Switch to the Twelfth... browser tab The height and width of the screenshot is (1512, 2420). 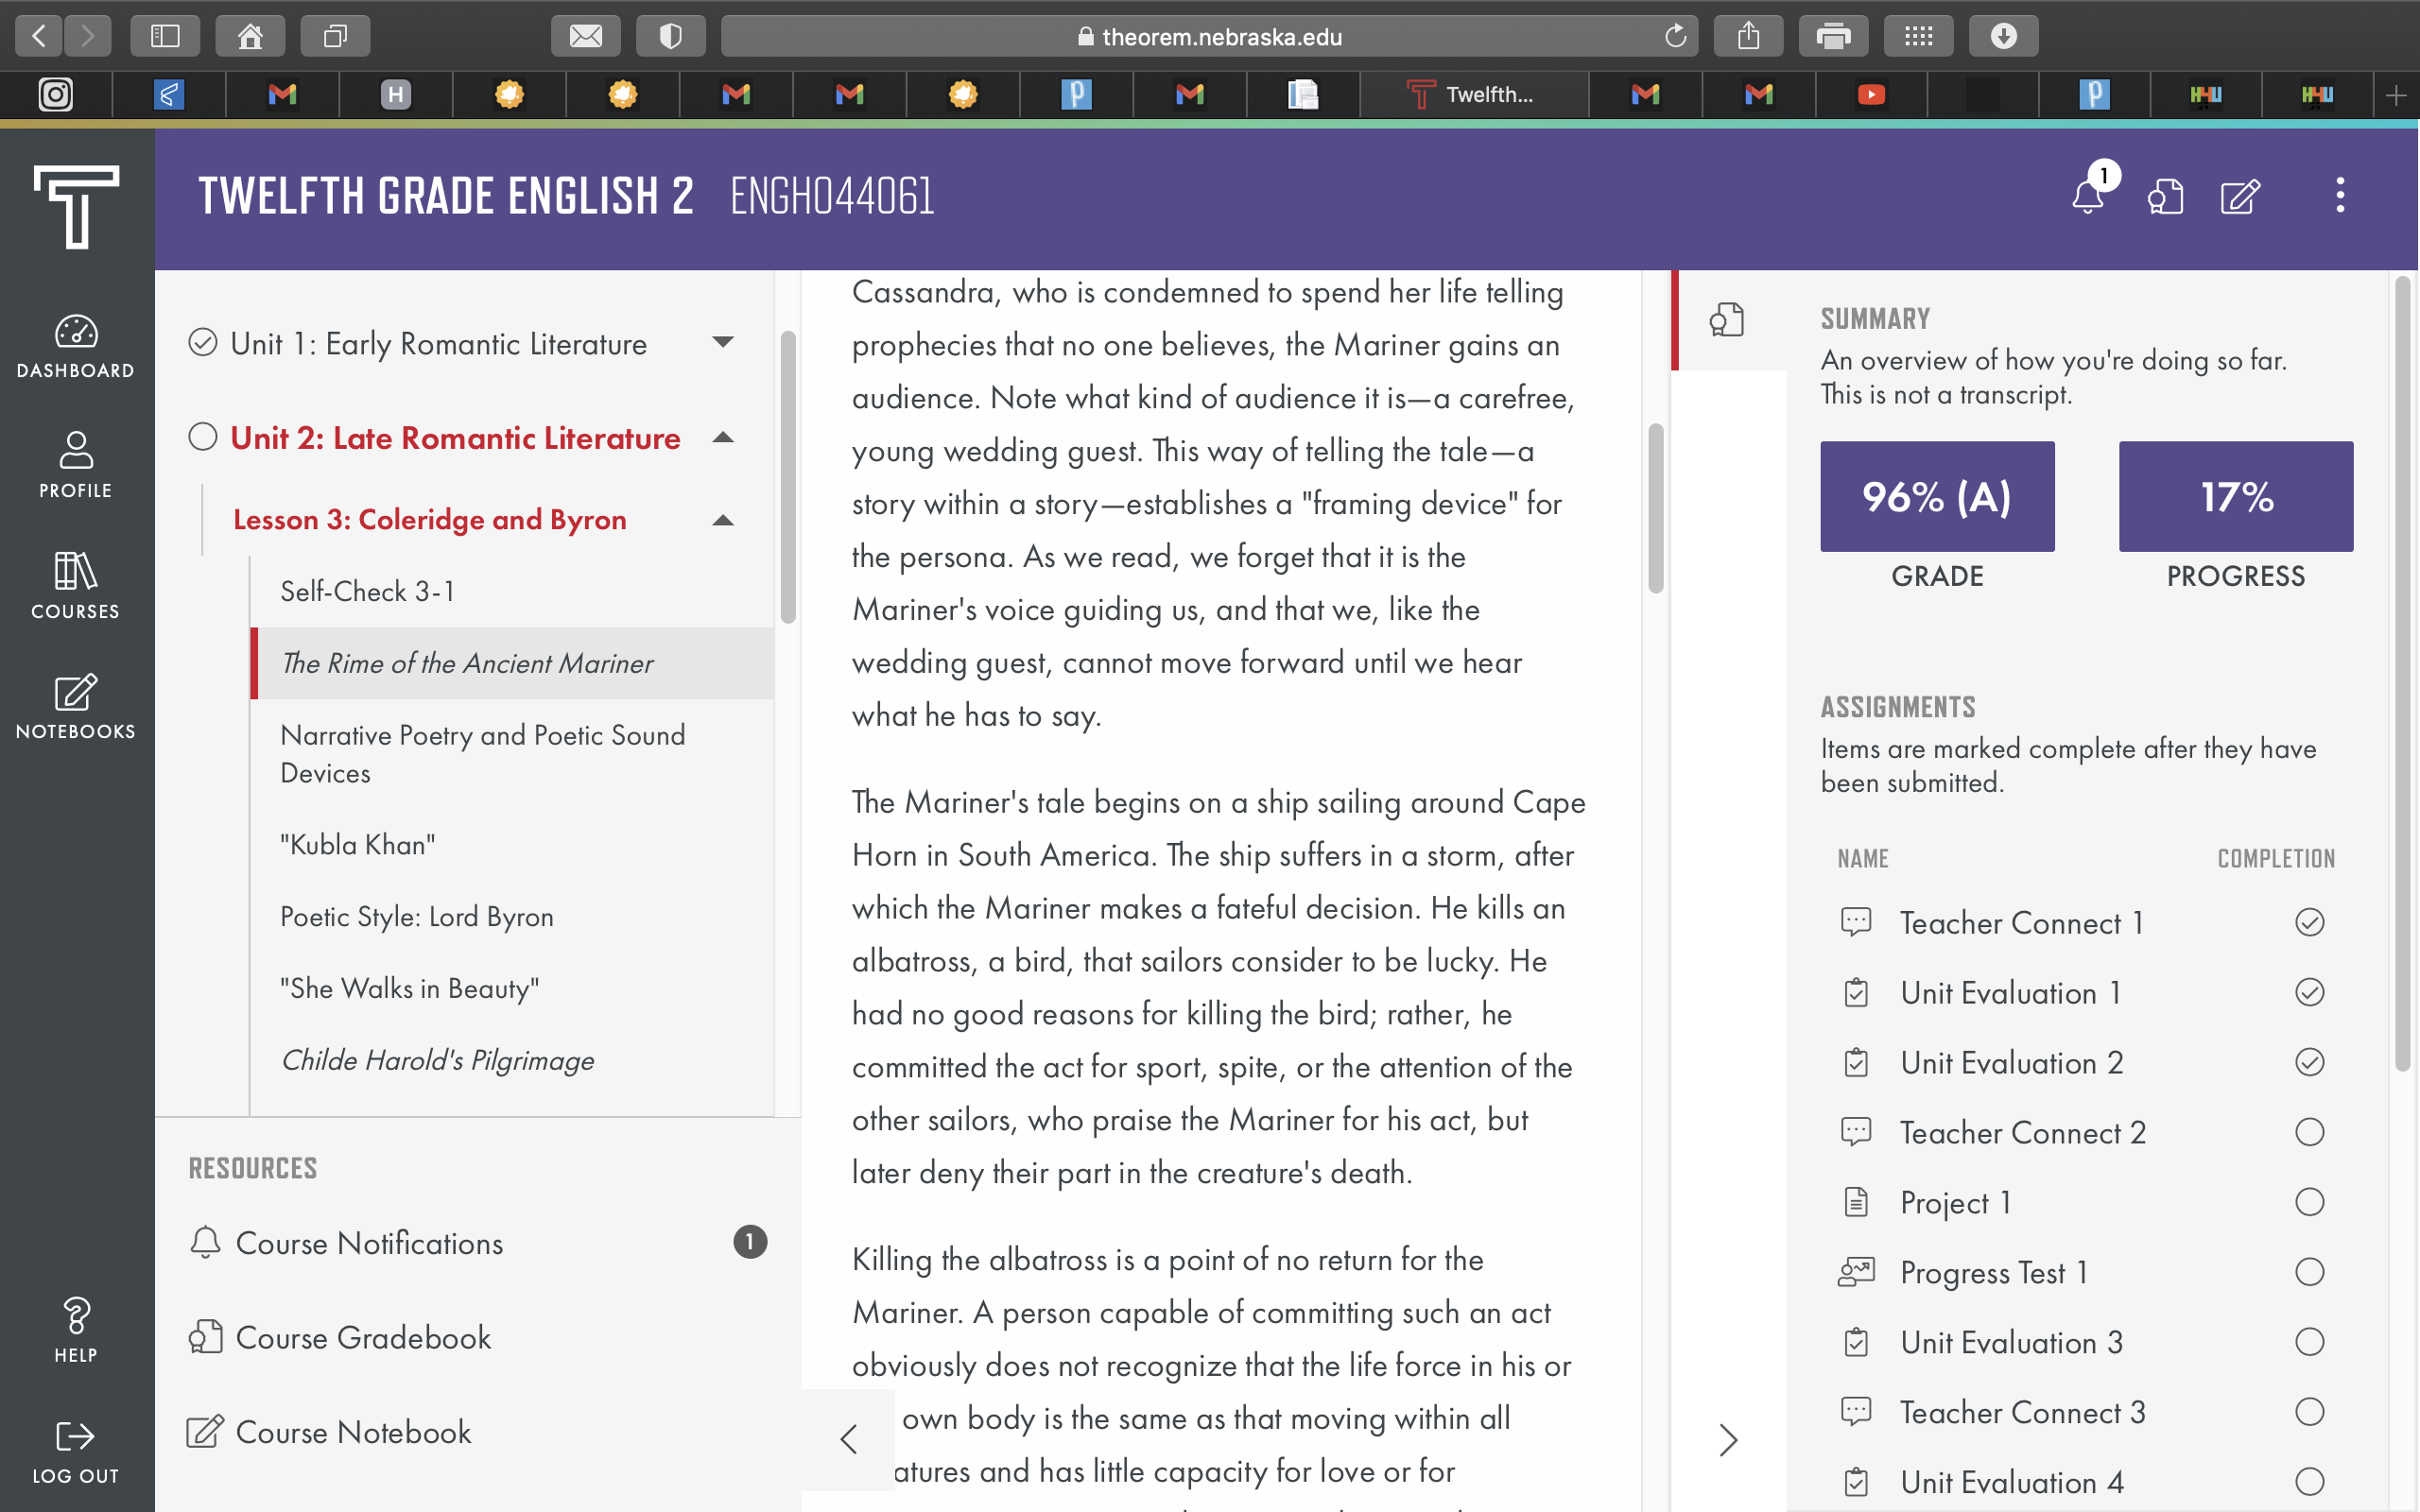point(1472,95)
